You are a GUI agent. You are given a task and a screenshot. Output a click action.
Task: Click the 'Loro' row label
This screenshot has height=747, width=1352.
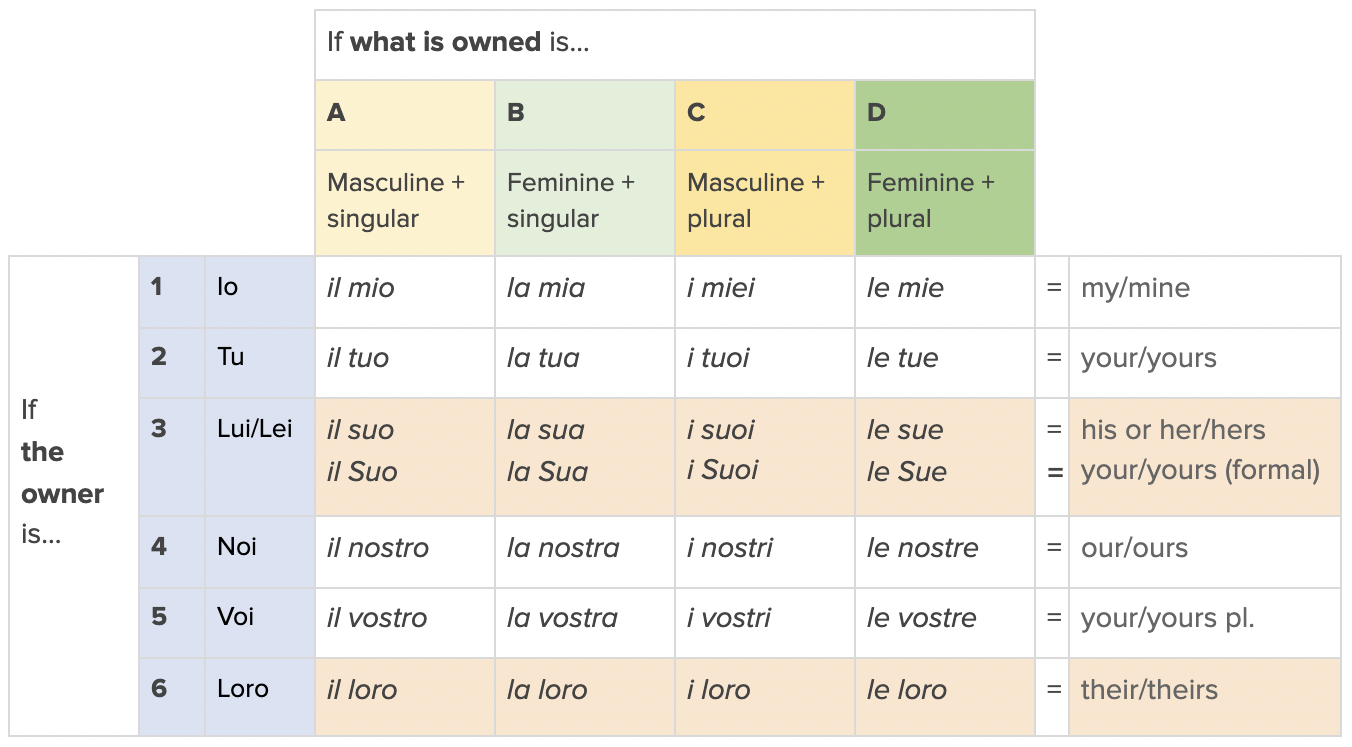click(x=243, y=689)
